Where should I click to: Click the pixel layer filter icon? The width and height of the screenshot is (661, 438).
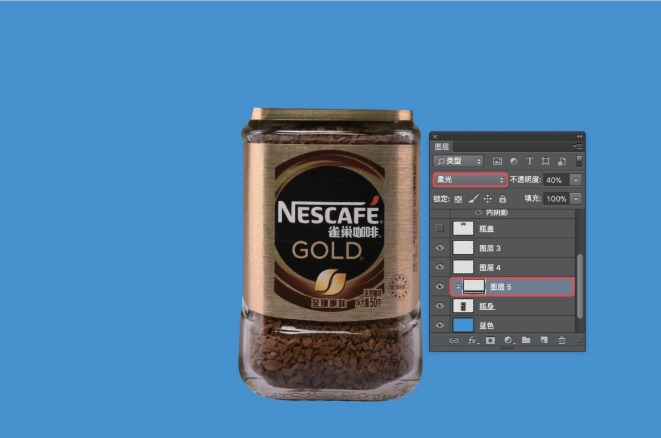(x=497, y=161)
